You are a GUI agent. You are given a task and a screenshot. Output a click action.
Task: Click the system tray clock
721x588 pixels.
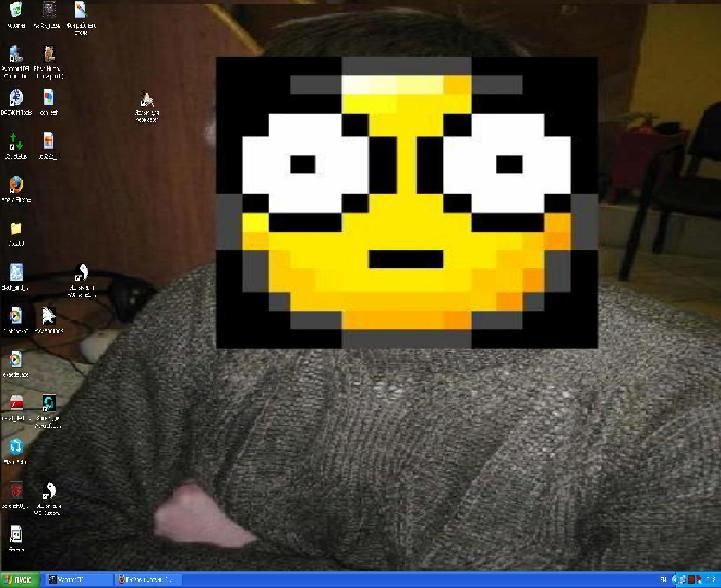click(x=712, y=580)
